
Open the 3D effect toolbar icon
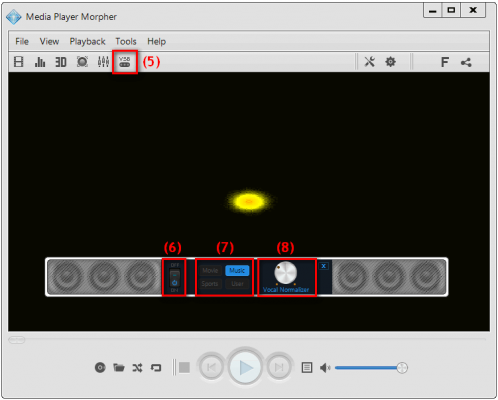point(61,62)
